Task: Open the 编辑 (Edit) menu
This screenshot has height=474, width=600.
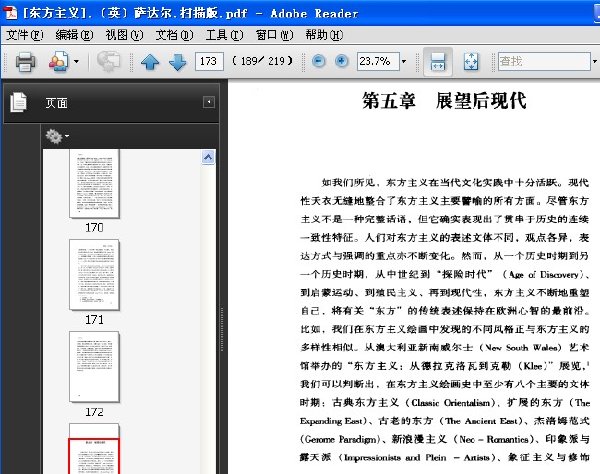Action: [74, 35]
